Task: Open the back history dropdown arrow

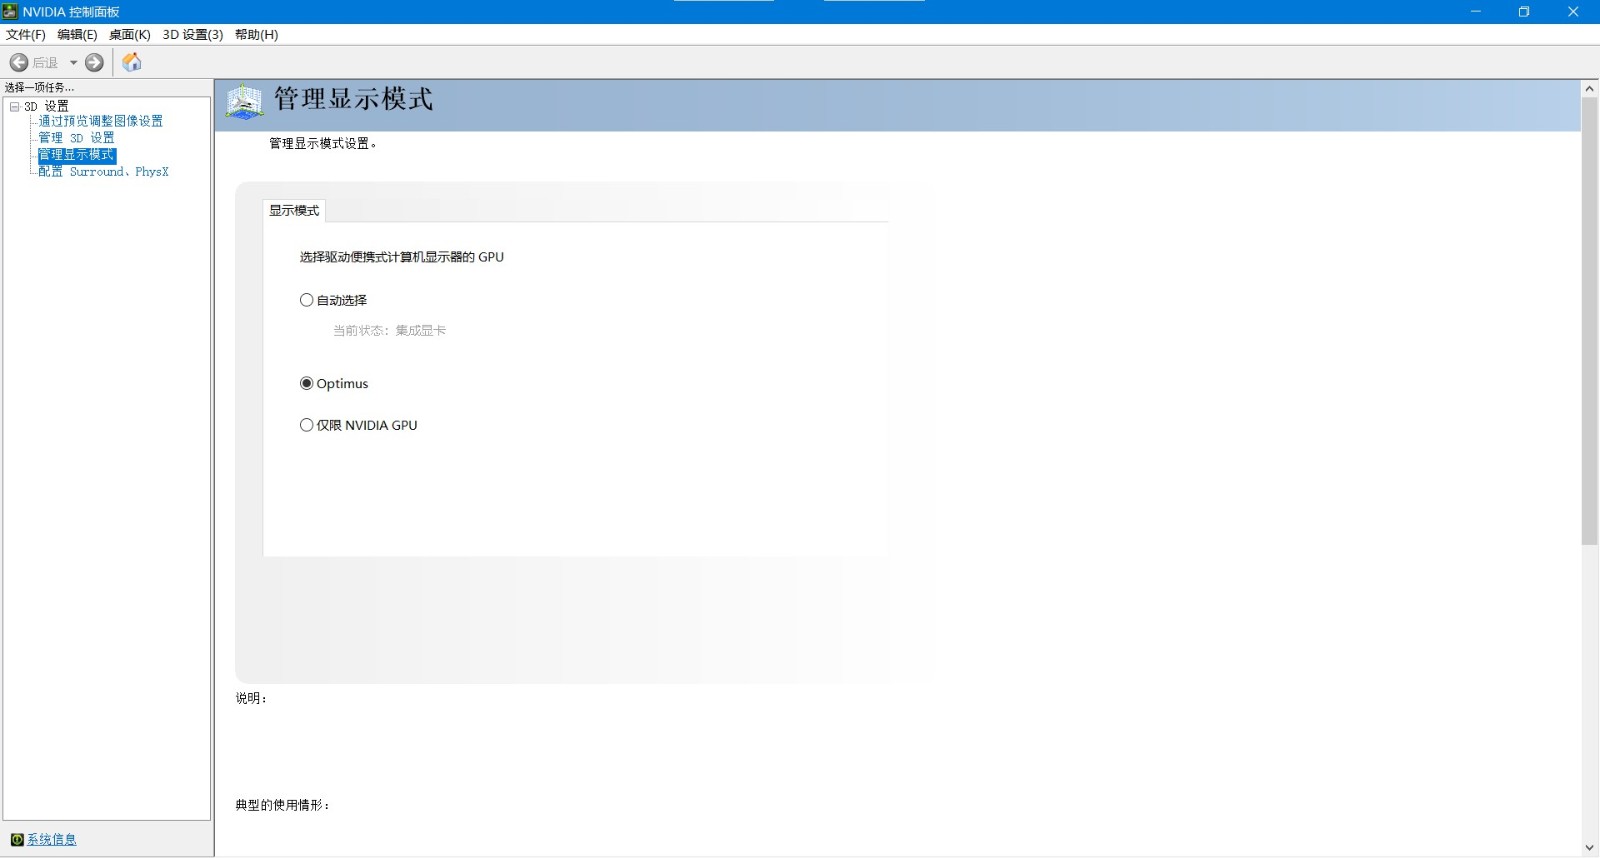Action: pos(73,63)
